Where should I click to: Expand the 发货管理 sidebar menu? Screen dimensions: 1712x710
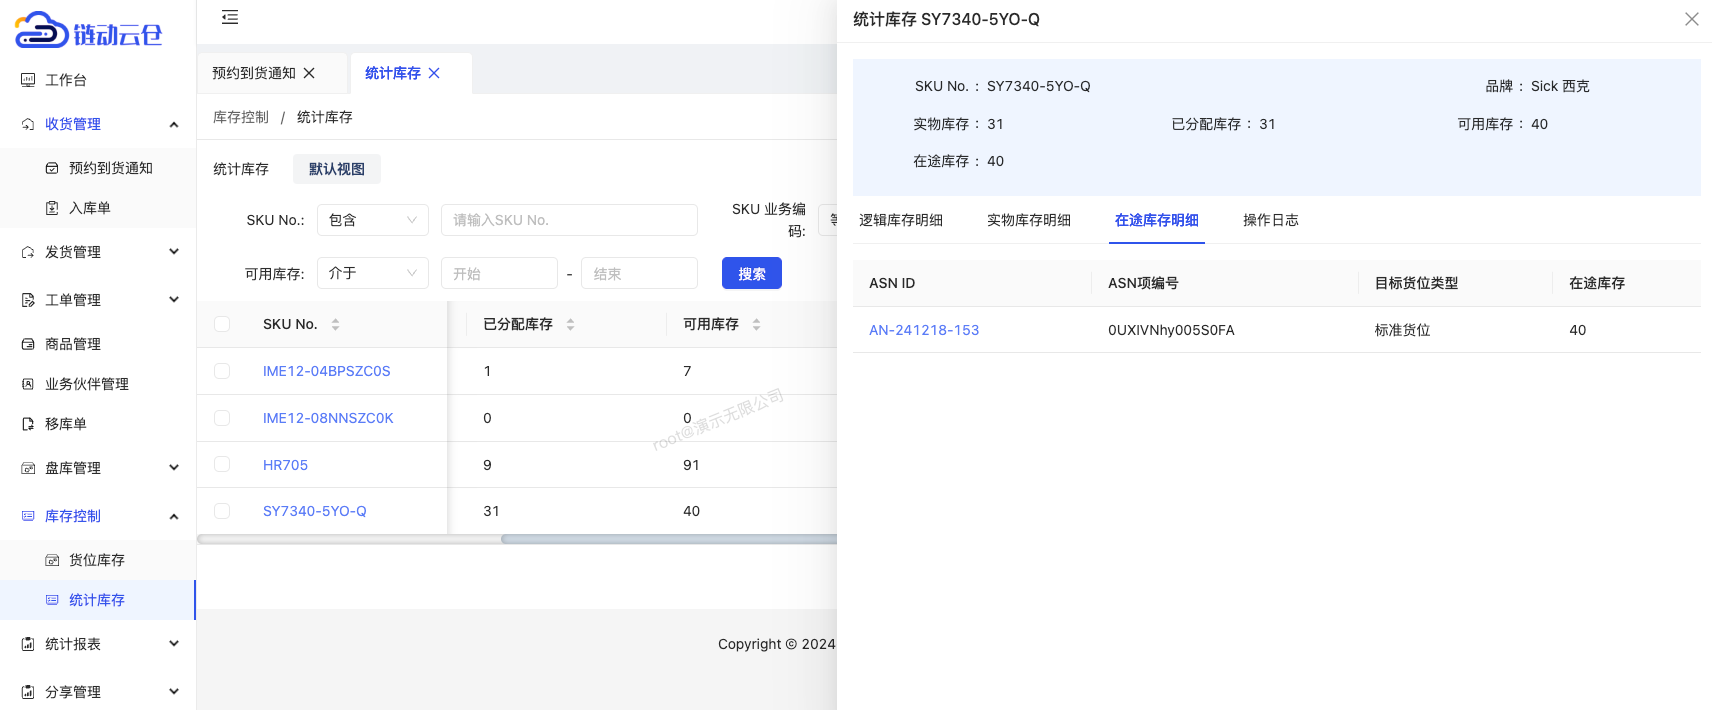click(x=98, y=252)
